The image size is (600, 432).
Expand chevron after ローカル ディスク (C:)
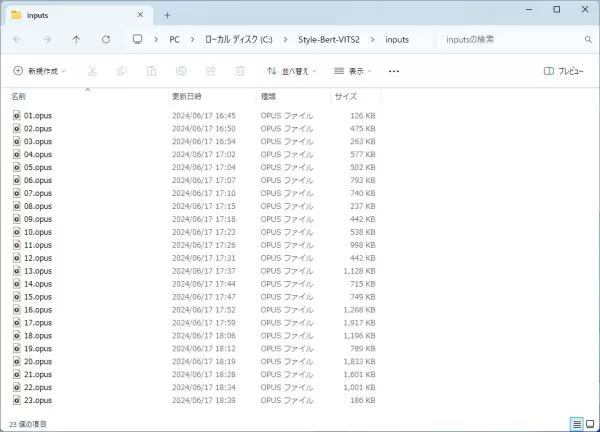tap(285, 39)
